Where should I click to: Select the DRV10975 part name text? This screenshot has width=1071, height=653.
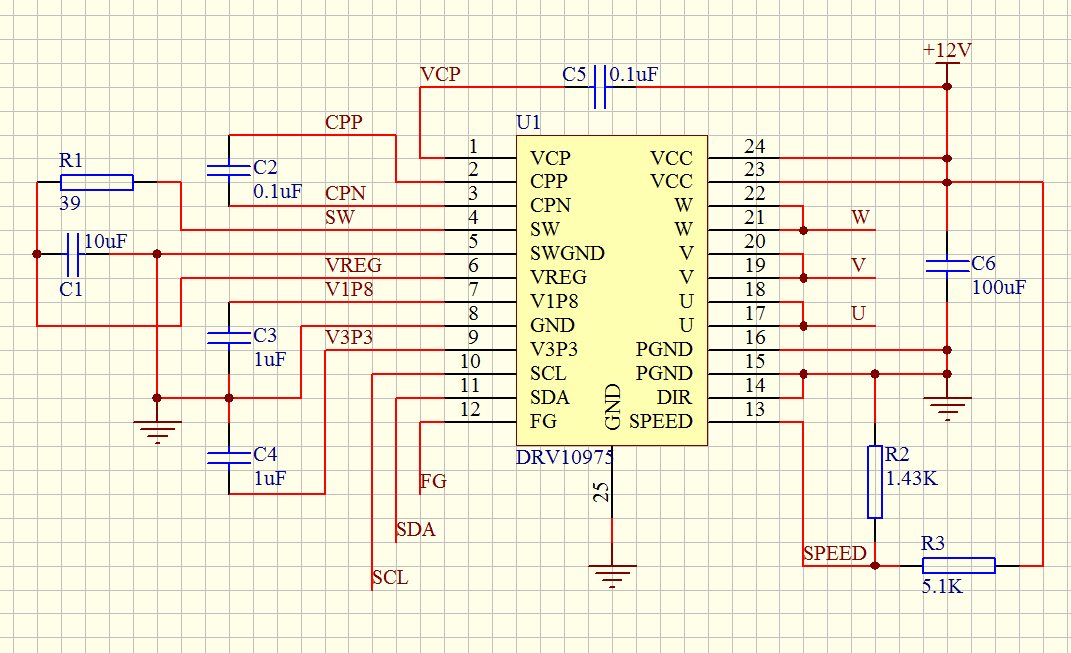[565, 456]
